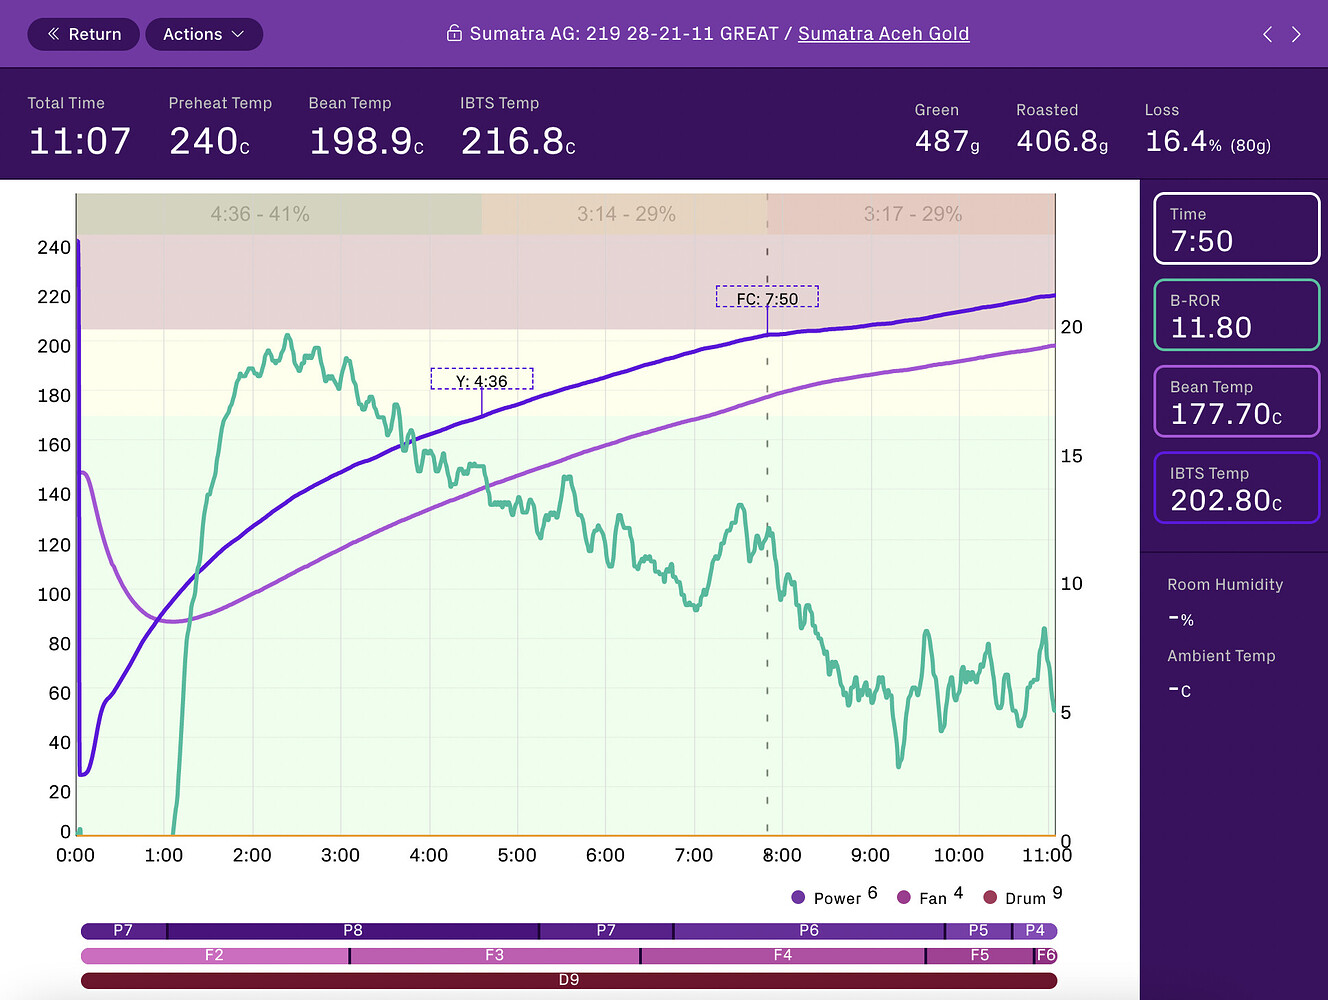Select the F3 fan segment
The image size is (1328, 1000).
pyautogui.click(x=494, y=956)
